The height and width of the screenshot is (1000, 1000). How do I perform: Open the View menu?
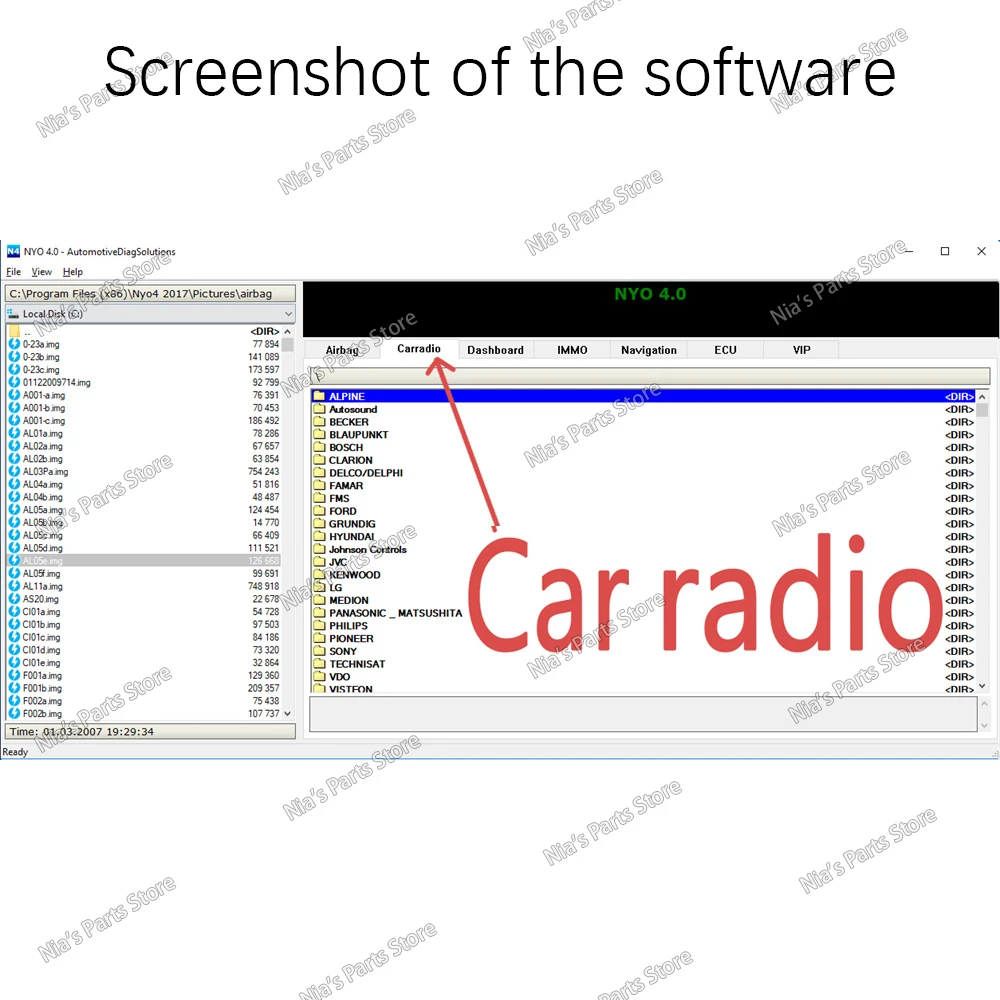pyautogui.click(x=41, y=272)
